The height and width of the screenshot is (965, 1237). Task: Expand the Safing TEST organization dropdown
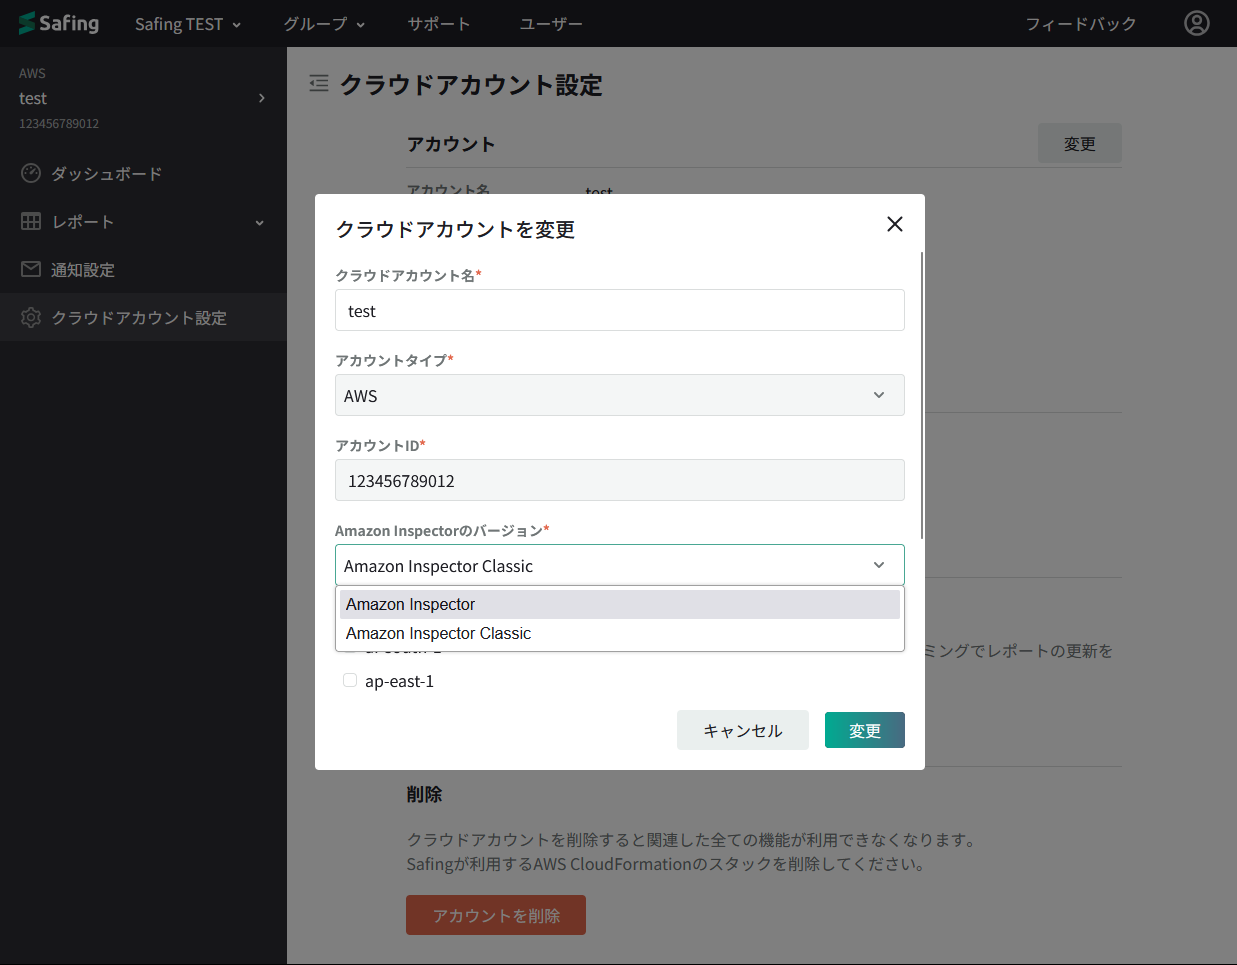coord(188,24)
